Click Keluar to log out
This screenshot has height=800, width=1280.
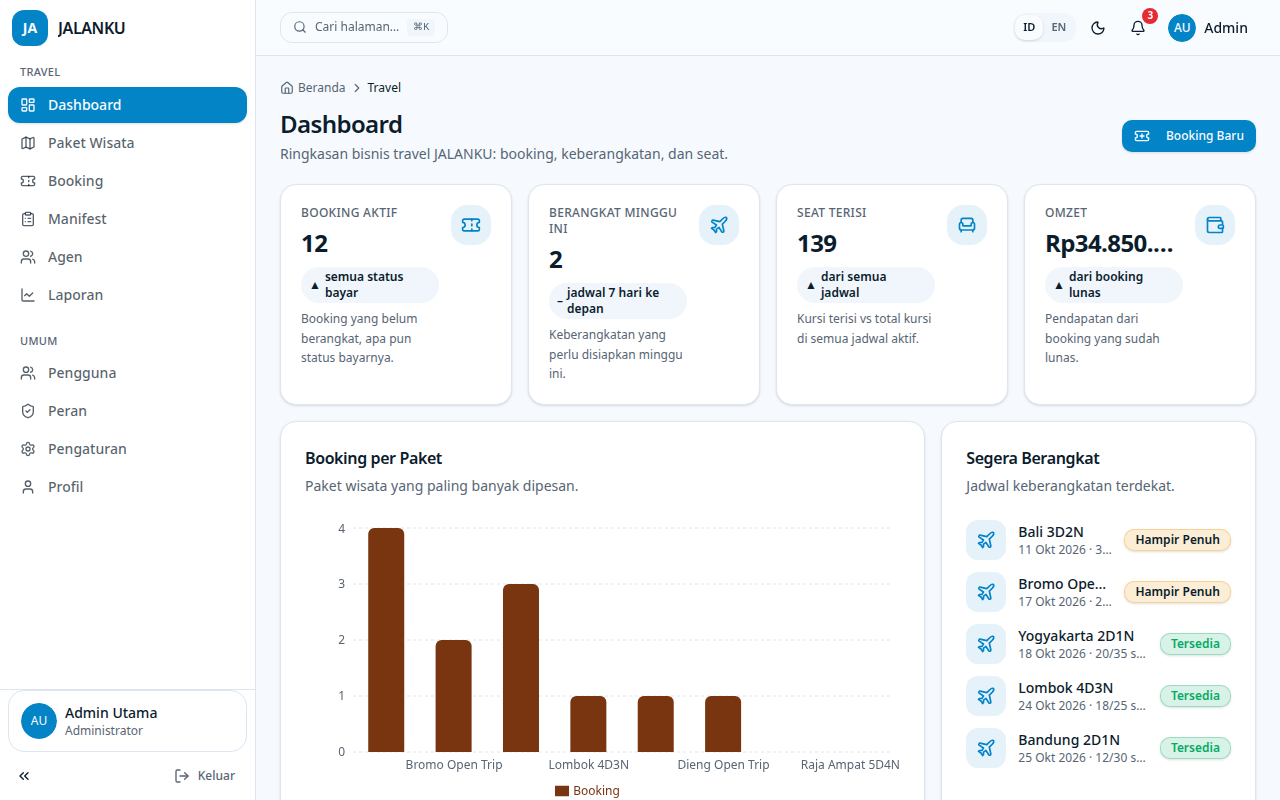pos(205,776)
